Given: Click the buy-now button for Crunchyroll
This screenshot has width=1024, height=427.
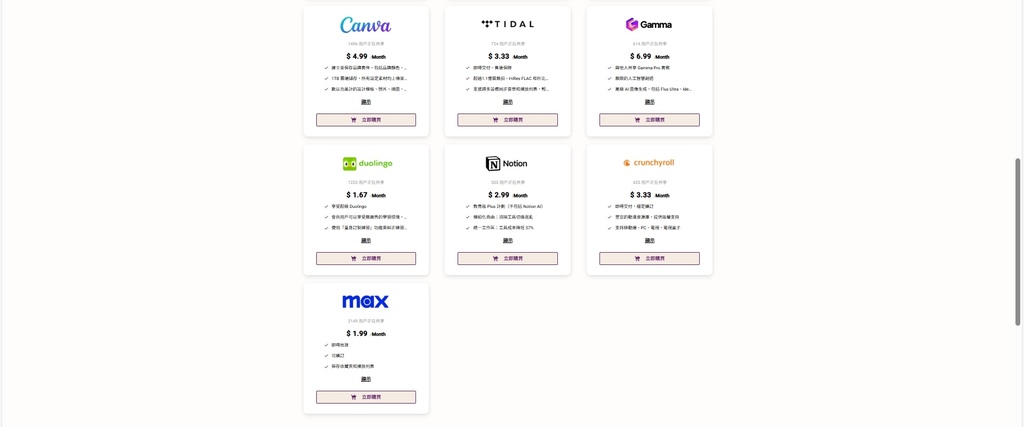Looking at the screenshot, I should [649, 259].
